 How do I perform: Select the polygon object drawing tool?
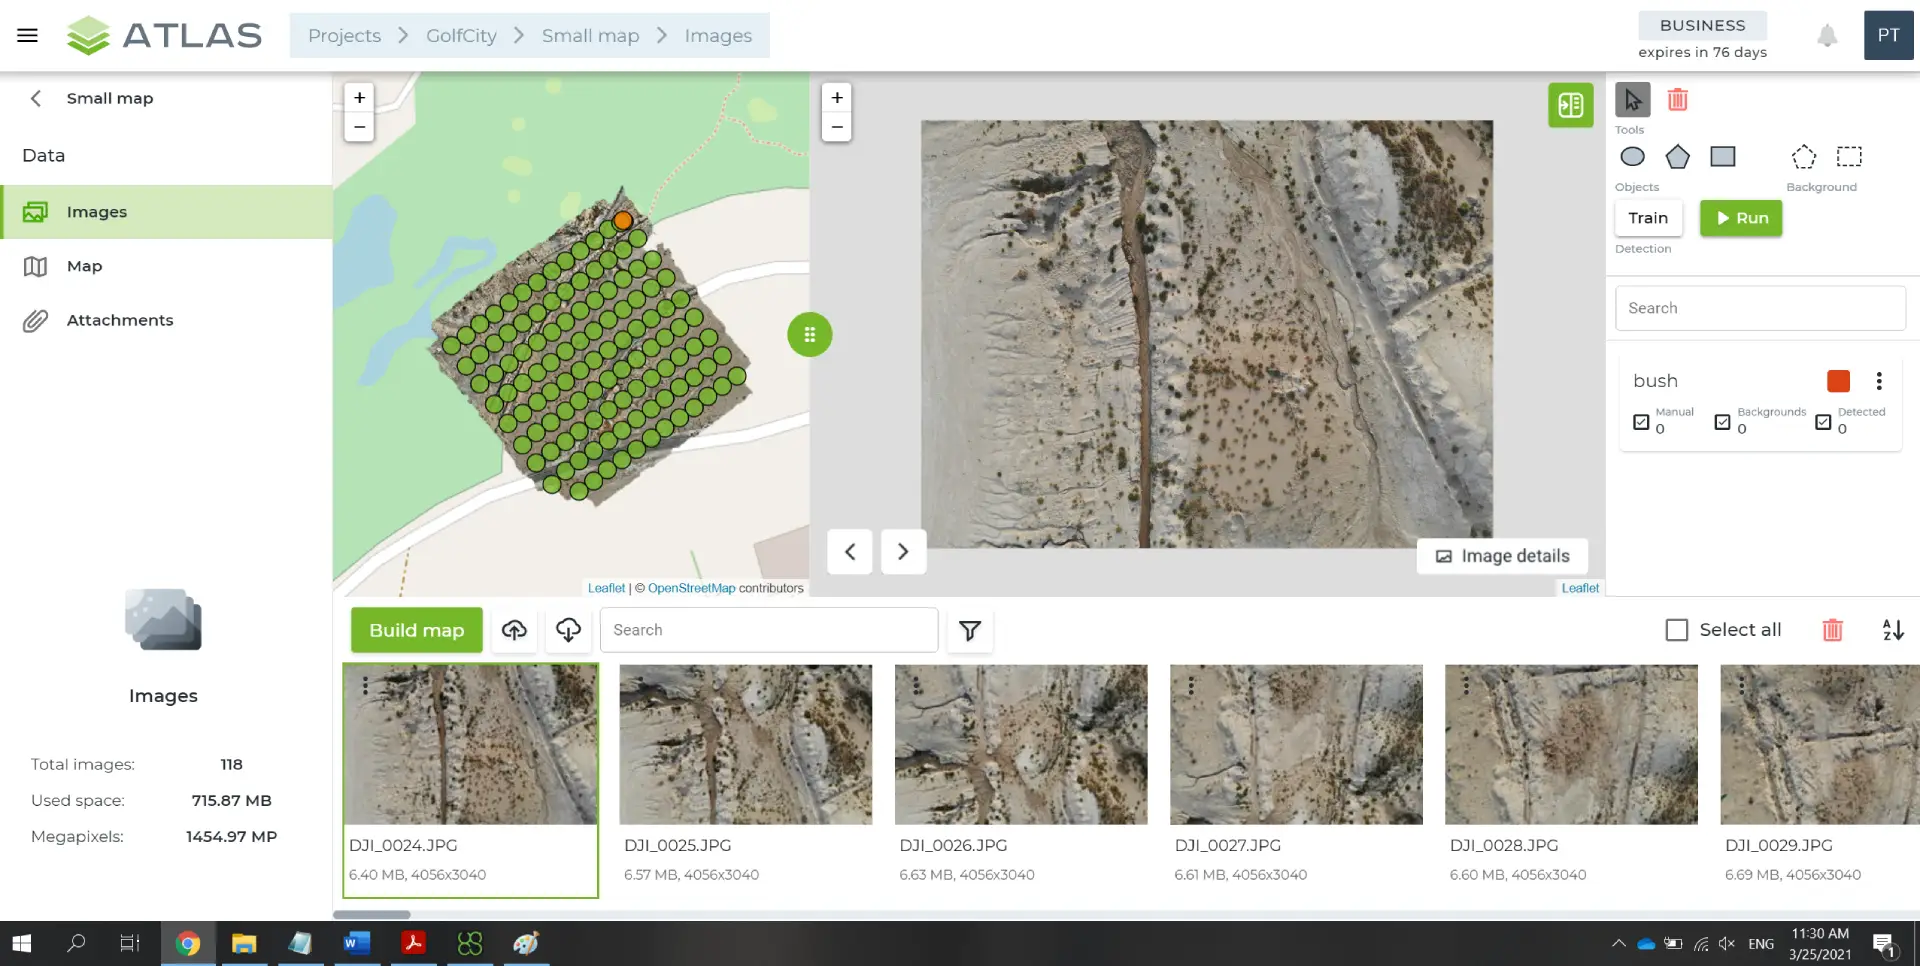(1677, 157)
